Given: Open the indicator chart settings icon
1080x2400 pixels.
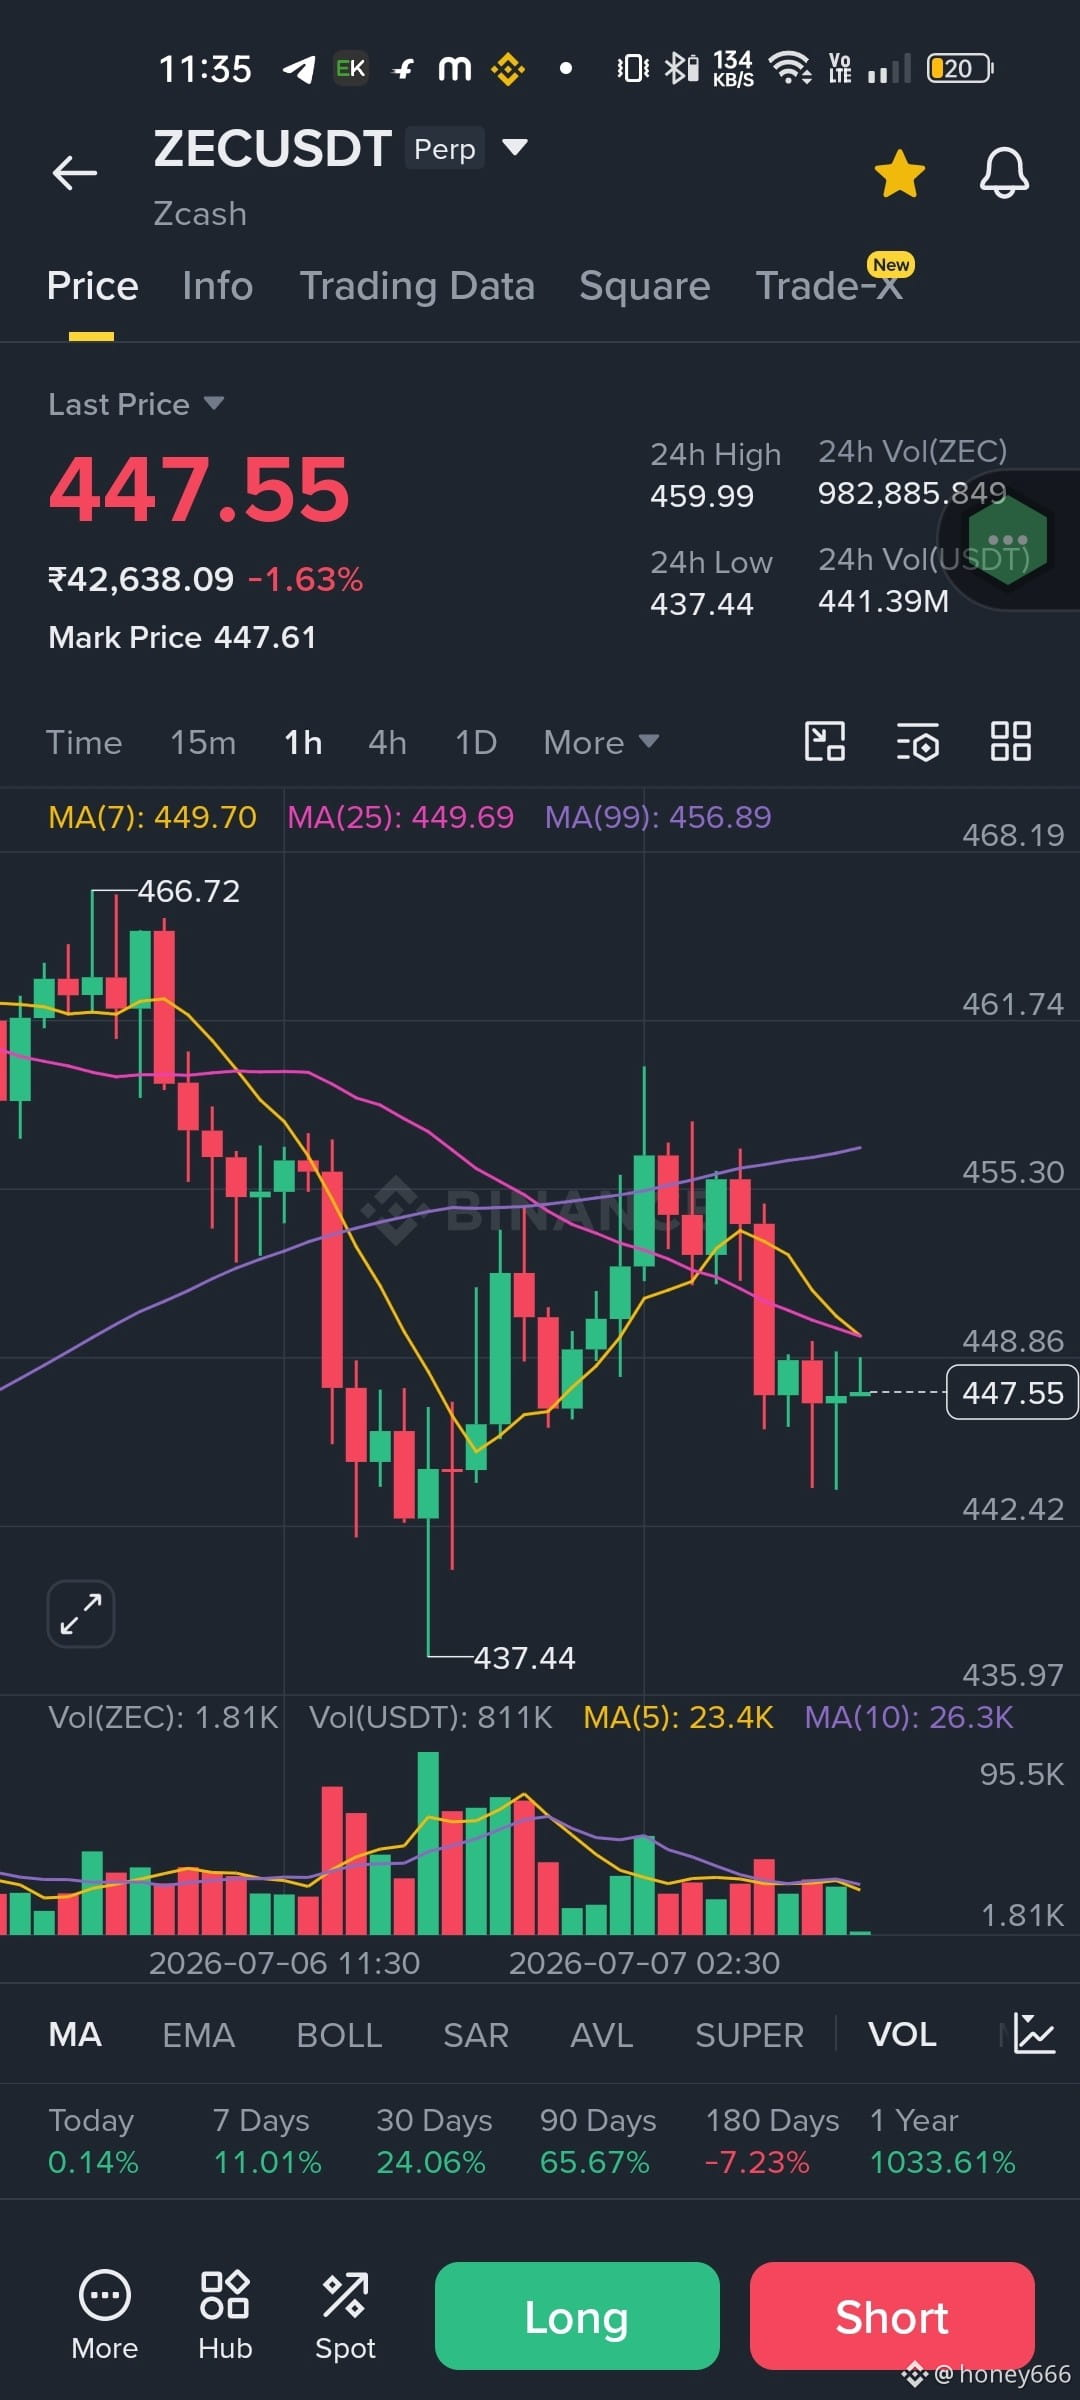Looking at the screenshot, I should tap(1034, 2034).
